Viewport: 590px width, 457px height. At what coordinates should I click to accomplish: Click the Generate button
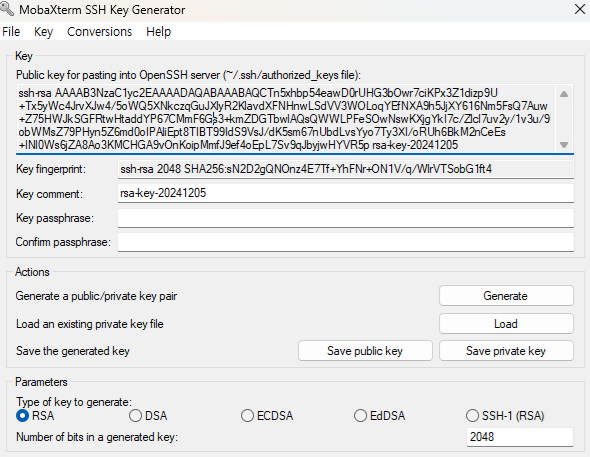pos(506,296)
